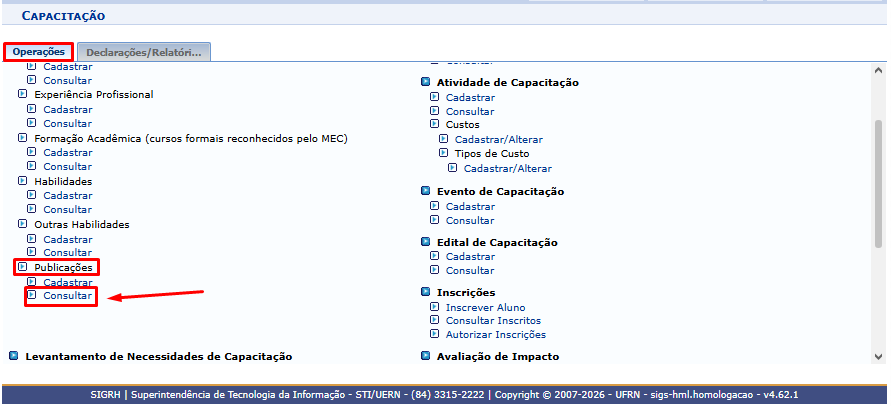Open the Autorizar Inscrições link

[496, 334]
